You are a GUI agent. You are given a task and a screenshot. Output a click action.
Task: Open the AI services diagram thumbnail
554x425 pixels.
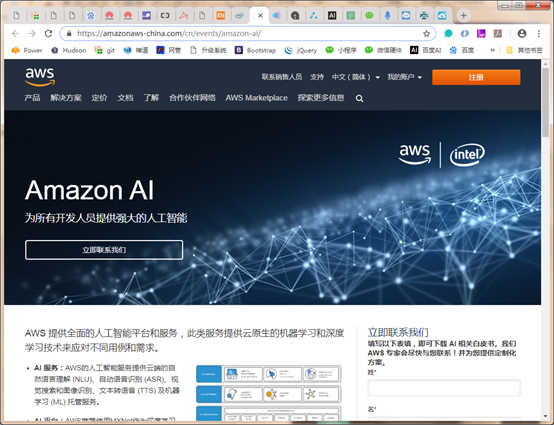(x=269, y=393)
